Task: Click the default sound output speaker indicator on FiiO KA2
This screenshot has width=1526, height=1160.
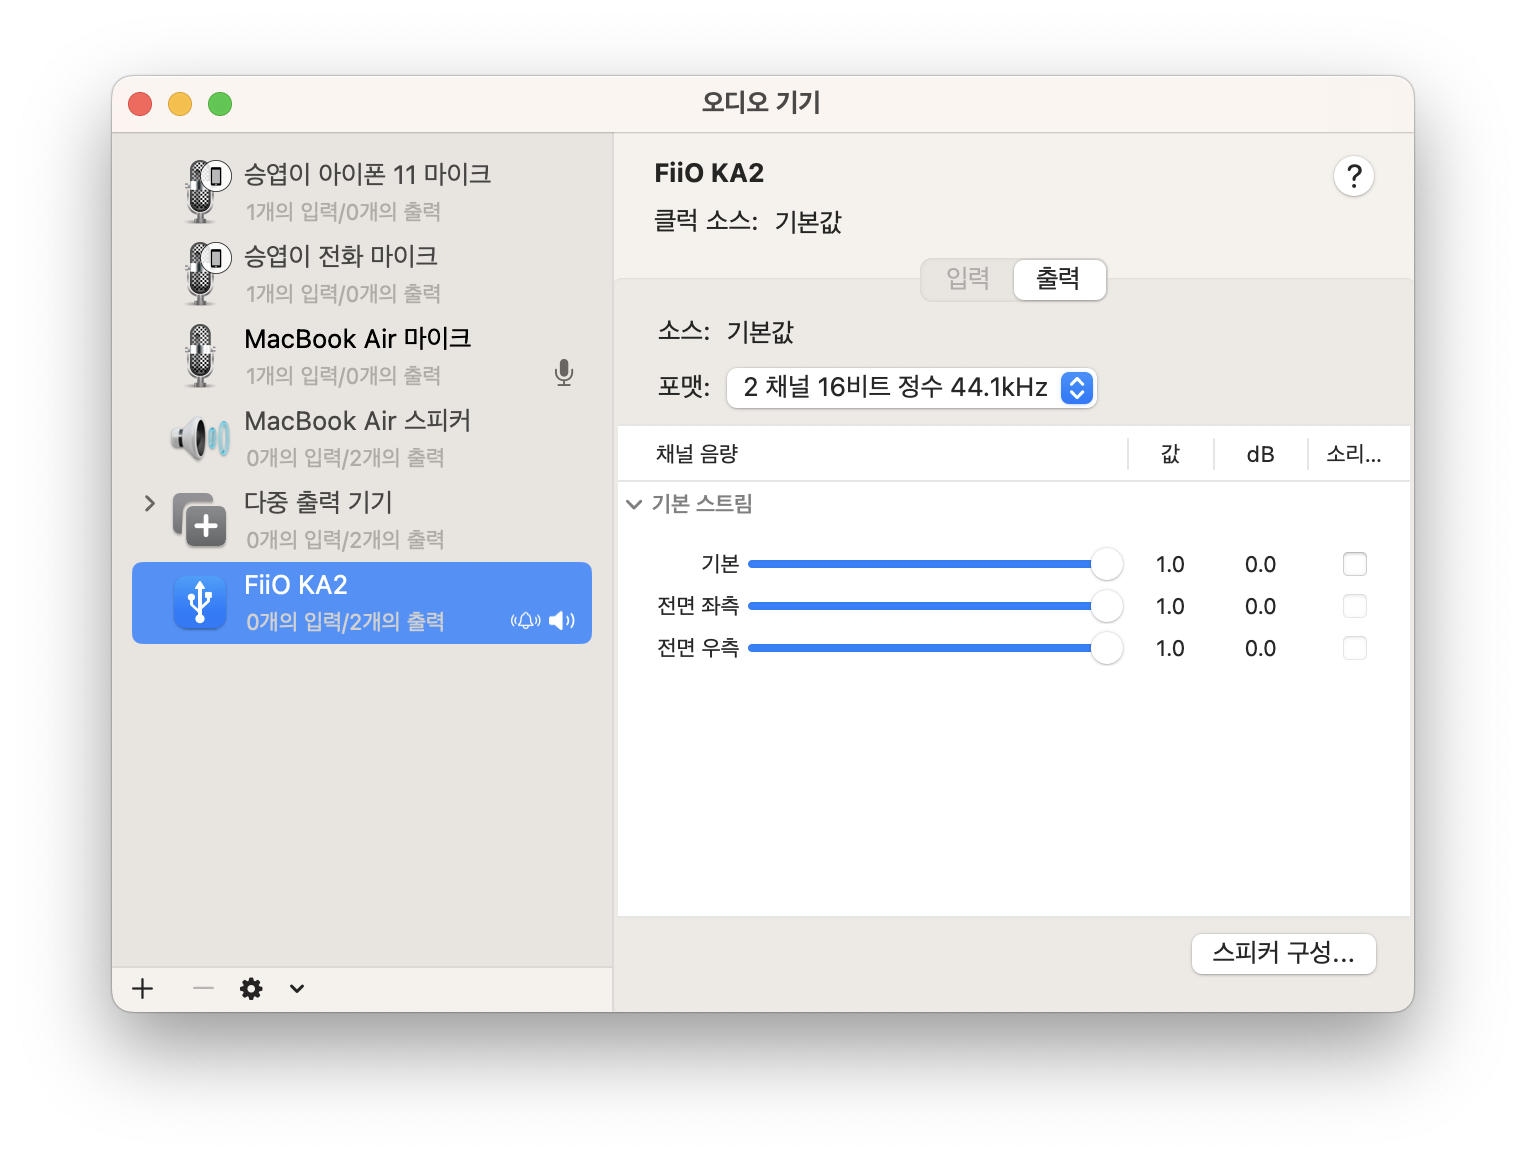Action: 562,621
